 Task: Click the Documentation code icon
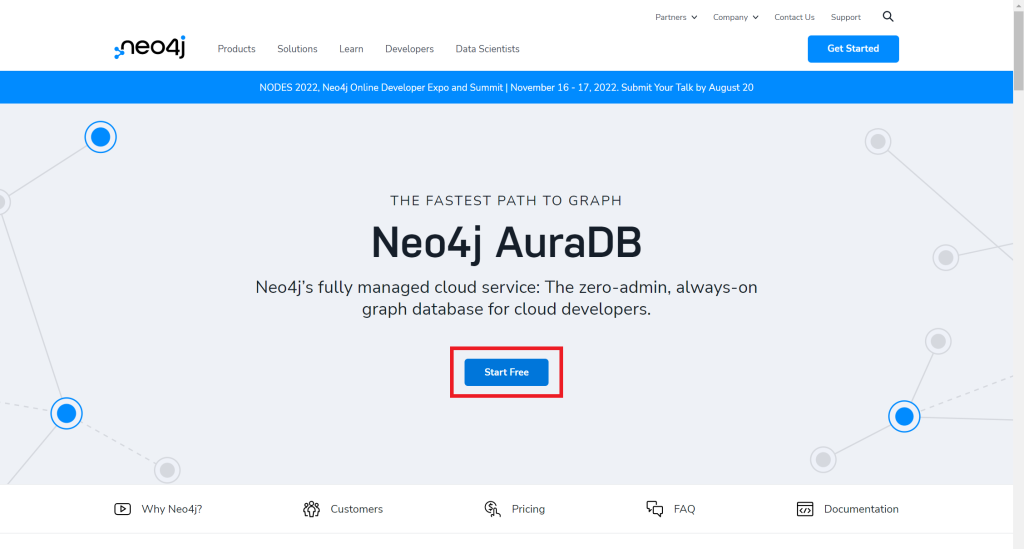coord(805,509)
